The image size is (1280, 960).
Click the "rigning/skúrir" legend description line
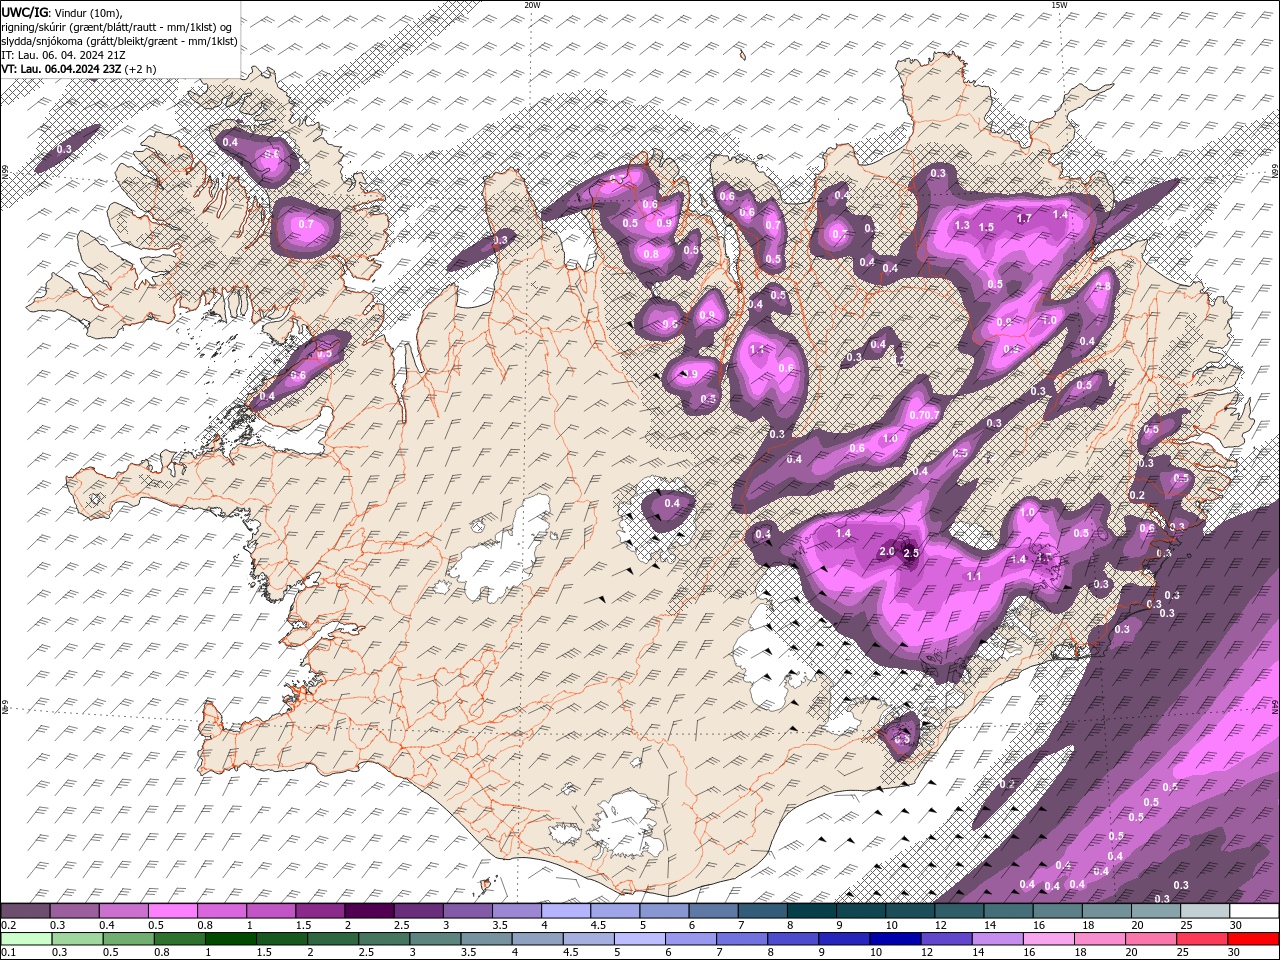pyautogui.click(x=117, y=26)
